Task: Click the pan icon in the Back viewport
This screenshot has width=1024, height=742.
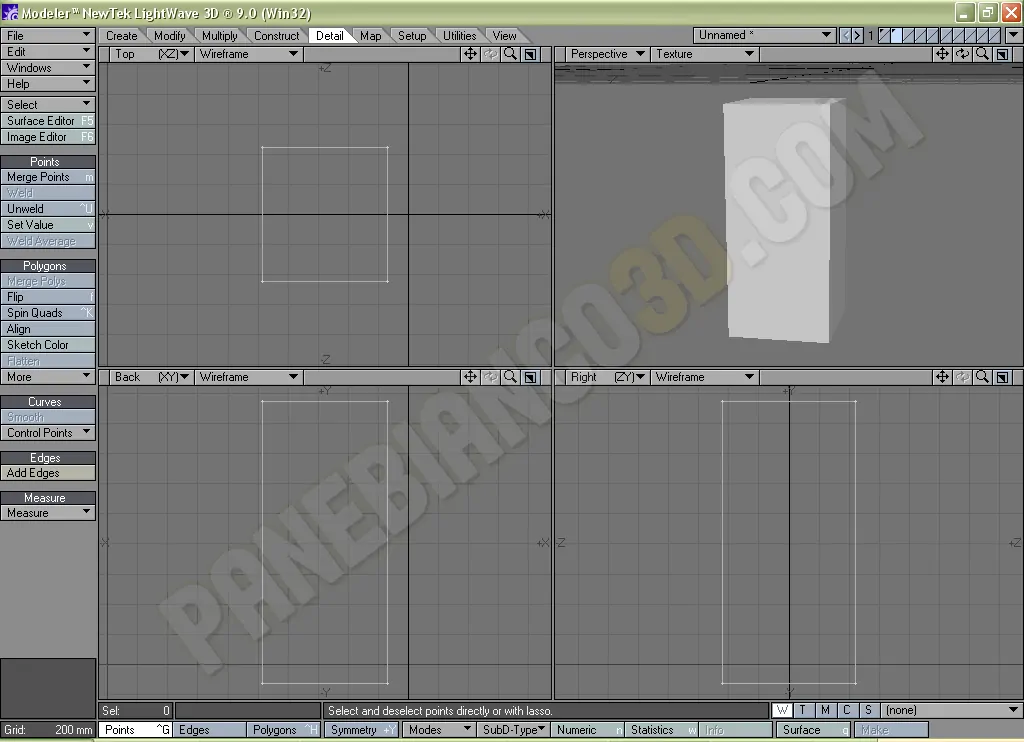Action: (x=470, y=377)
